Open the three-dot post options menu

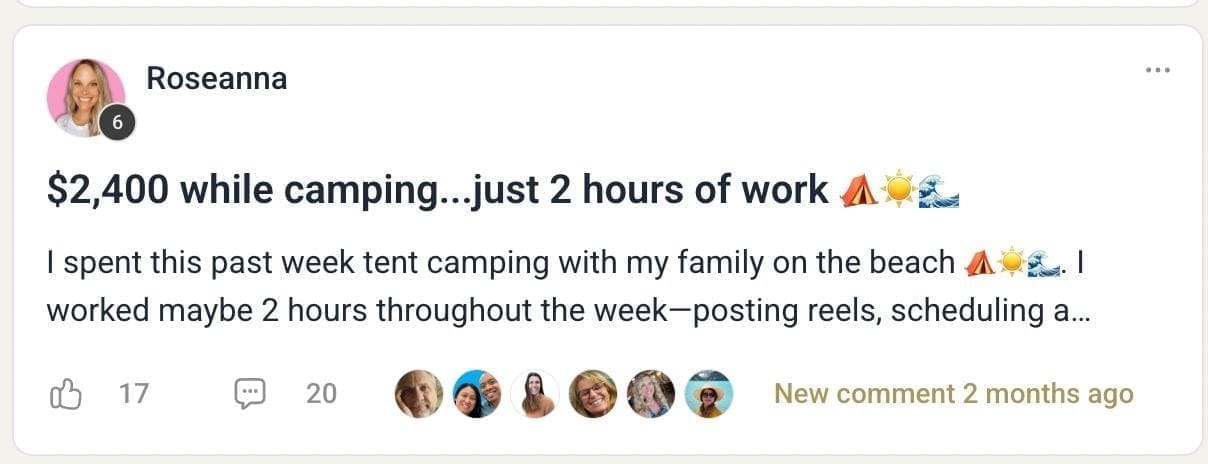(x=1158, y=70)
